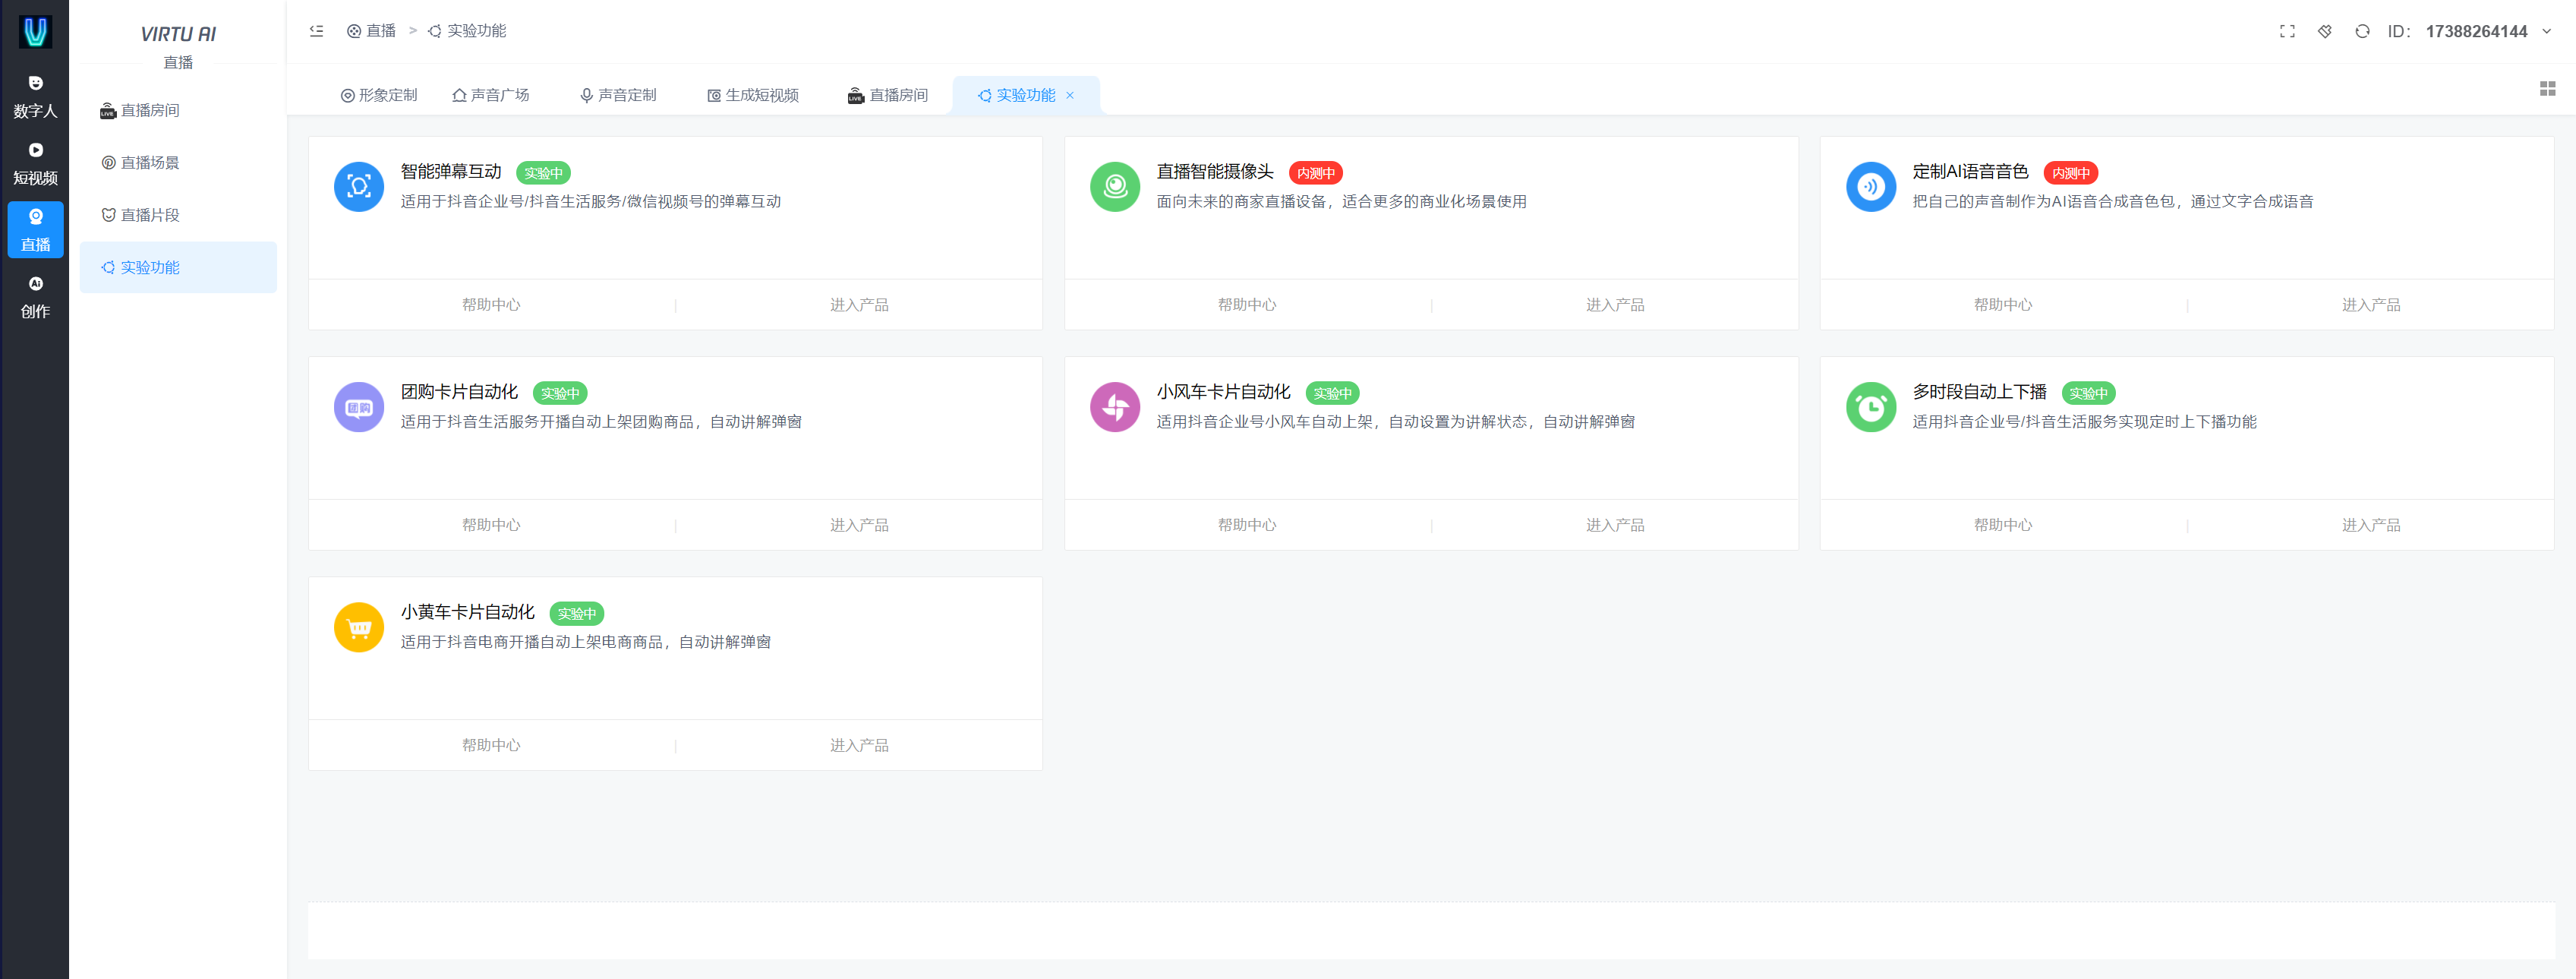This screenshot has width=2576, height=979.
Task: Select the 直播 sidebar section
Action: [35, 230]
